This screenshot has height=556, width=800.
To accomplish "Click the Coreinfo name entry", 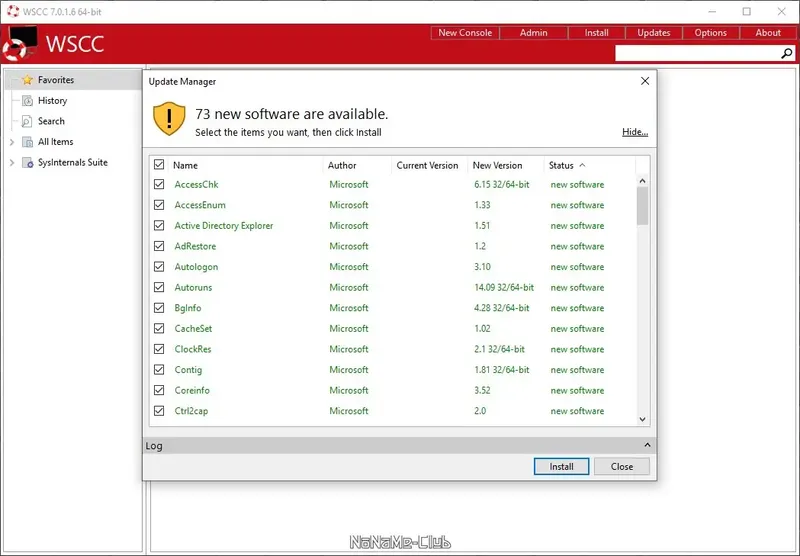I will point(192,390).
